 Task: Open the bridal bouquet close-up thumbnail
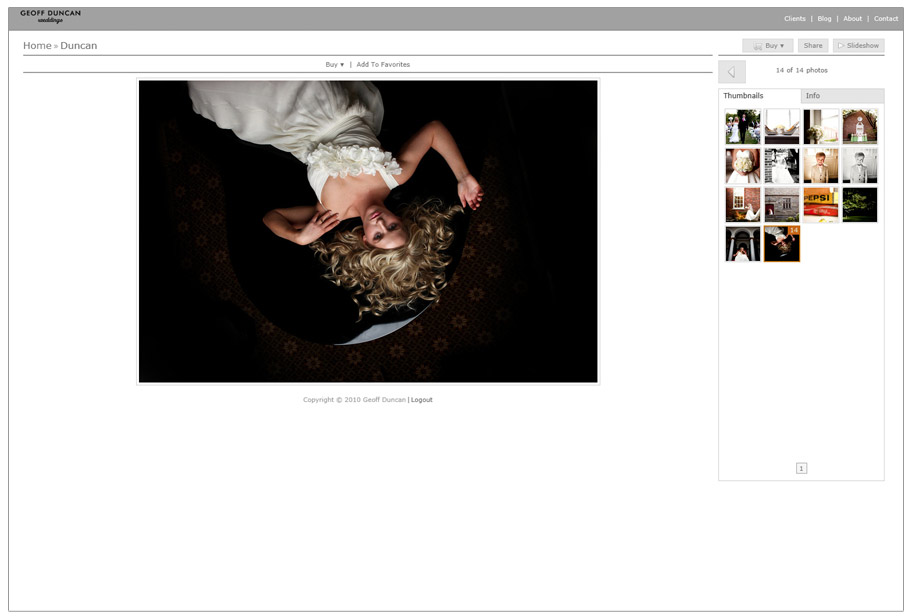tap(742, 165)
